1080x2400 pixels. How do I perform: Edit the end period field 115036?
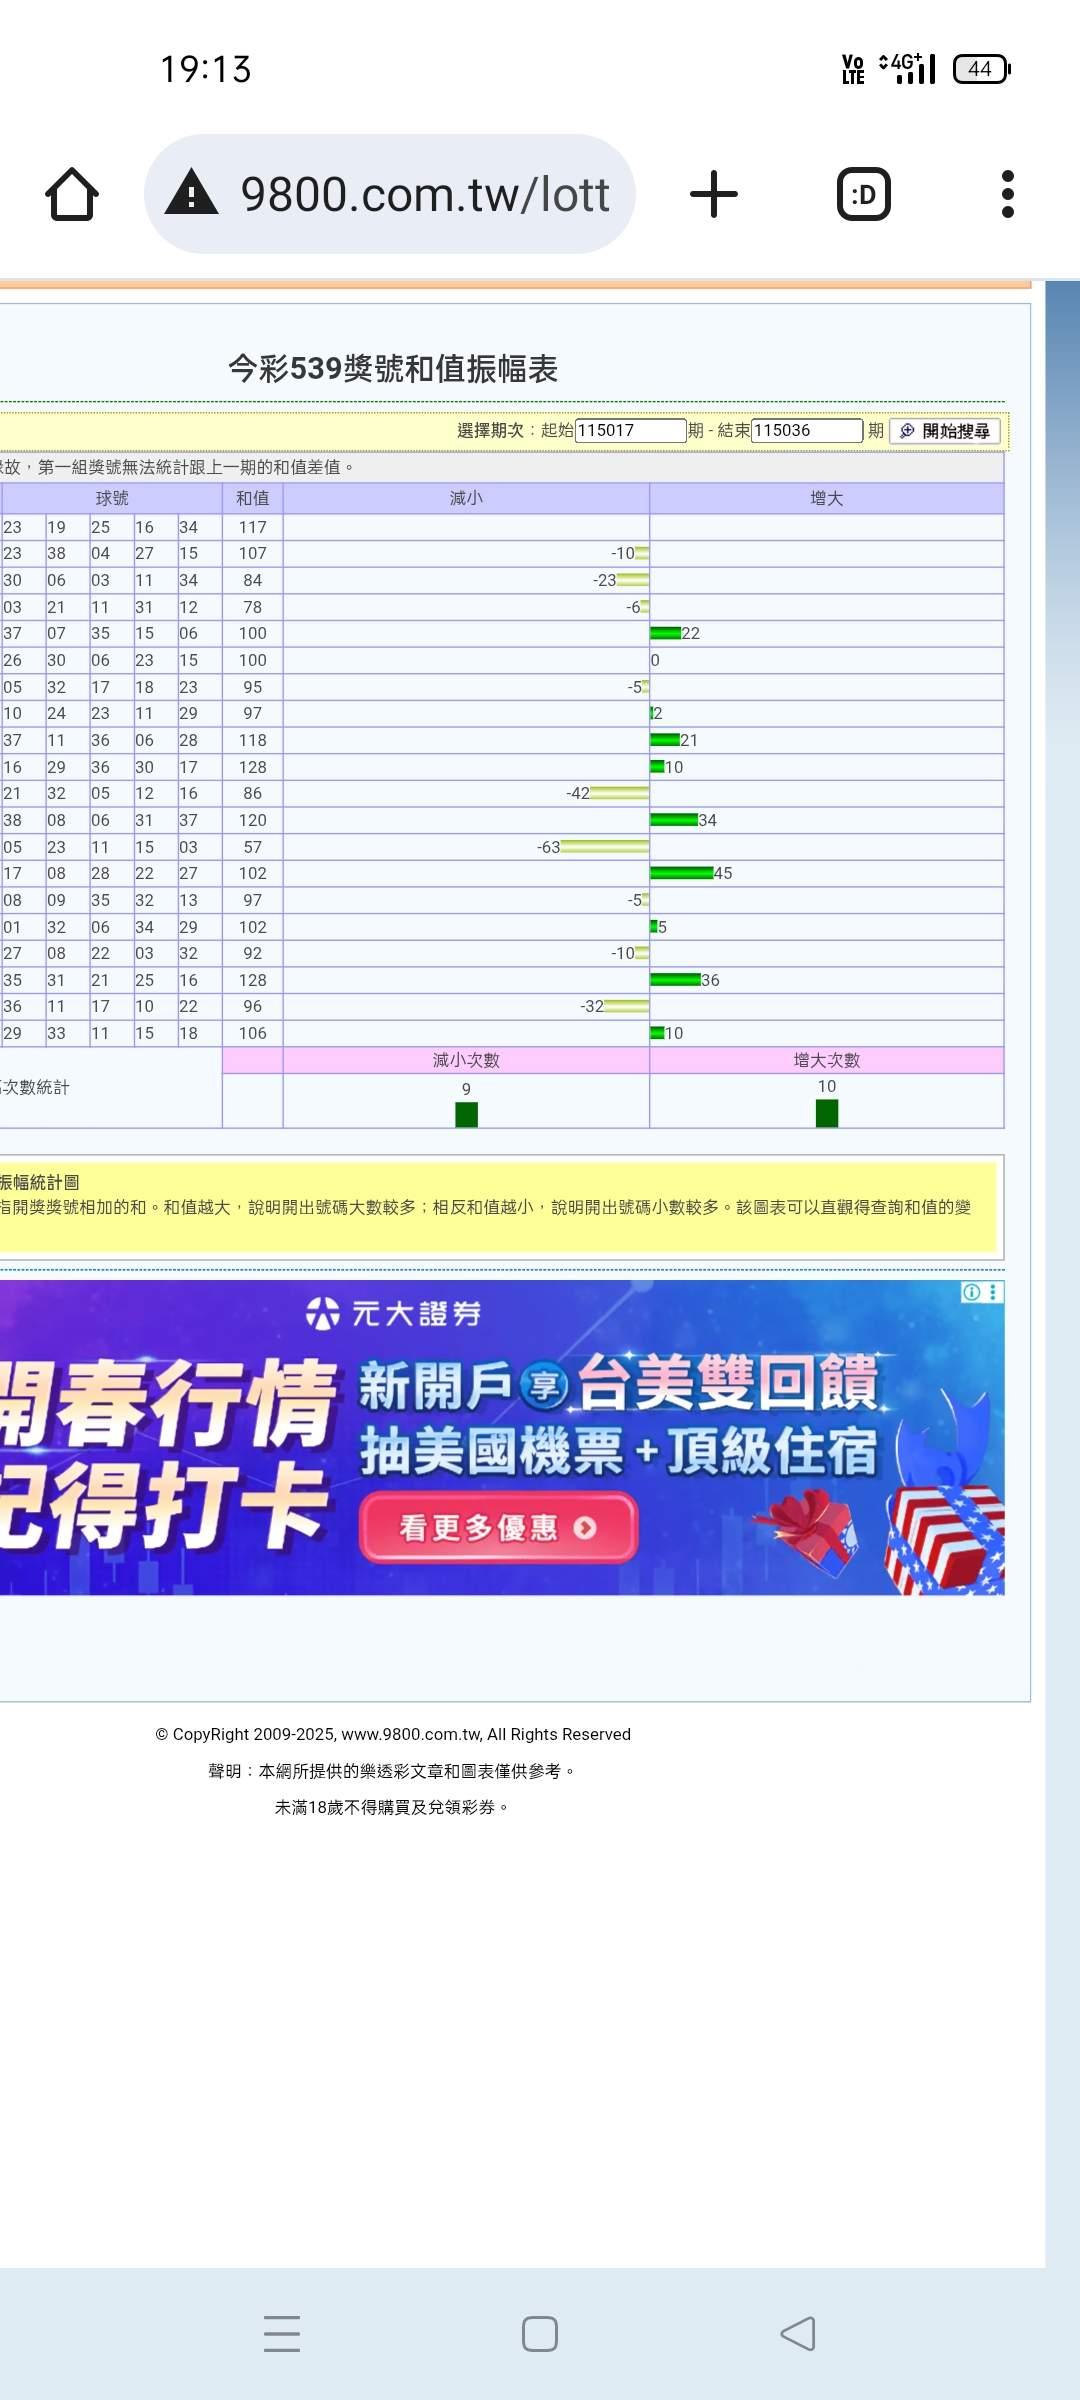click(x=807, y=430)
